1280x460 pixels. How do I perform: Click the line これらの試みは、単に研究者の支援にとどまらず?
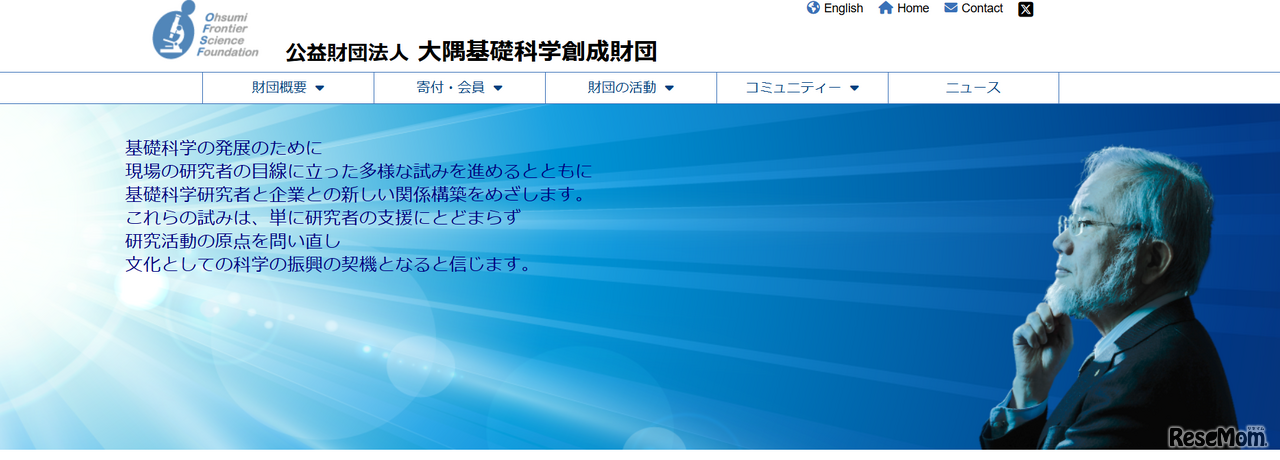click(x=324, y=218)
